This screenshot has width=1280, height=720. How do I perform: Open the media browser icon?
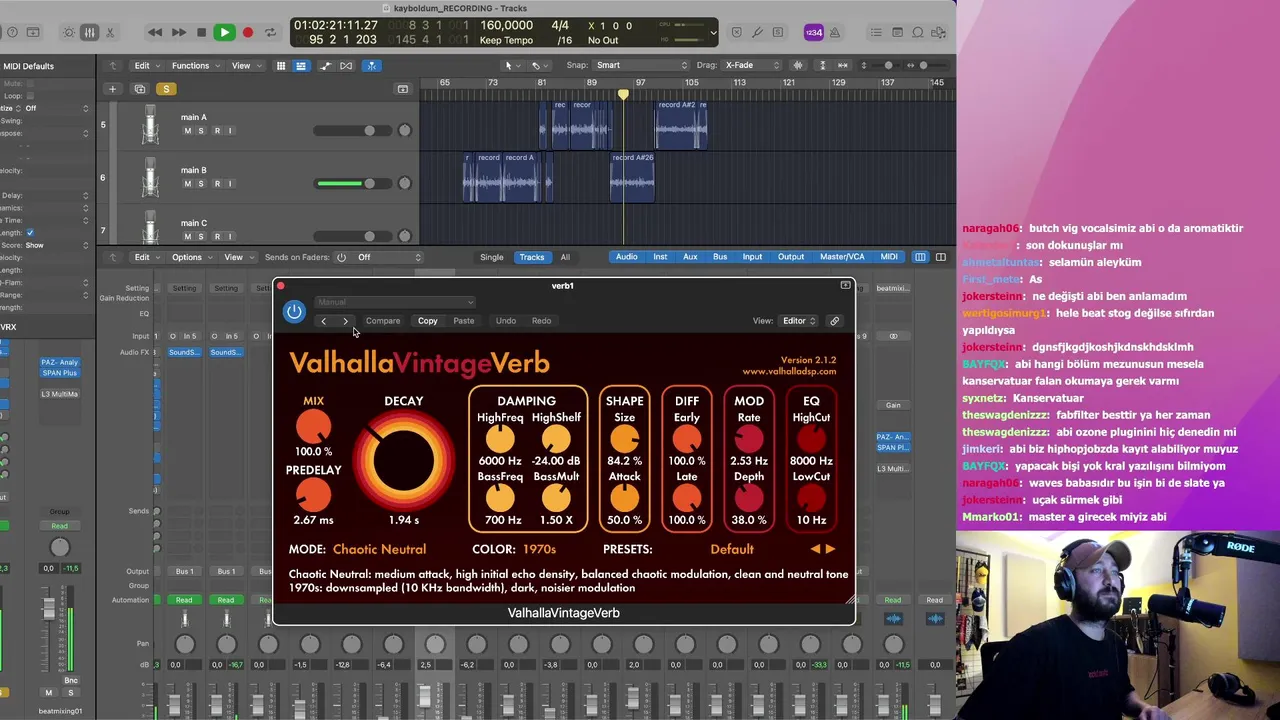coord(939,32)
